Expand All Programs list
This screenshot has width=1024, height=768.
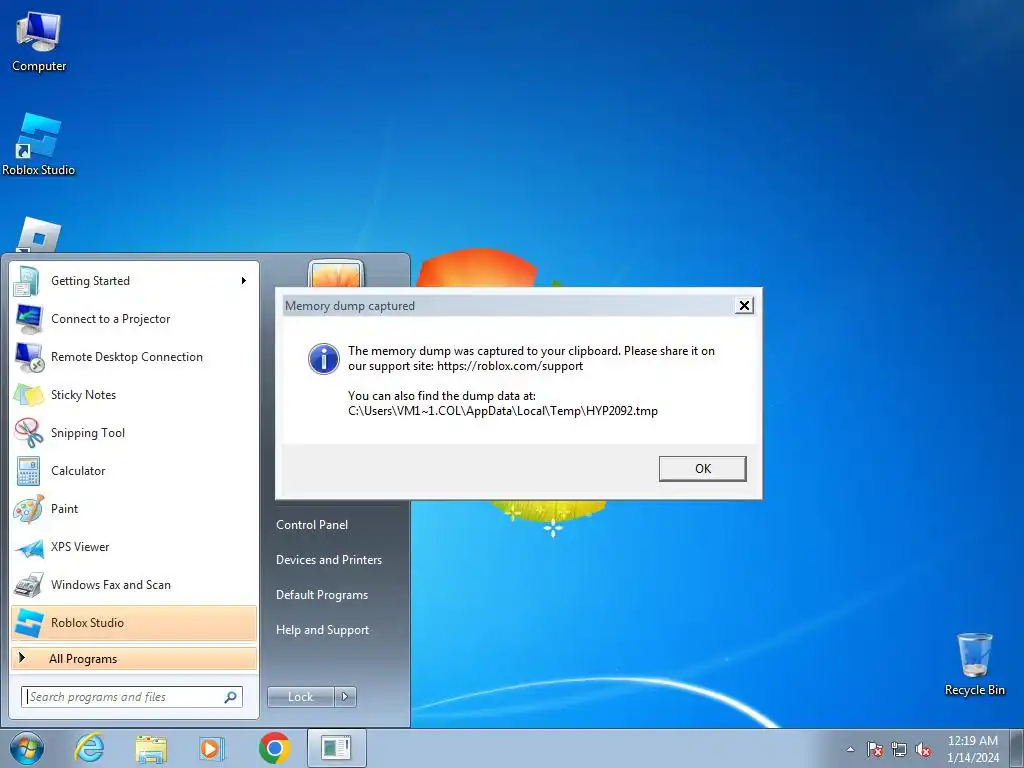pyautogui.click(x=134, y=659)
